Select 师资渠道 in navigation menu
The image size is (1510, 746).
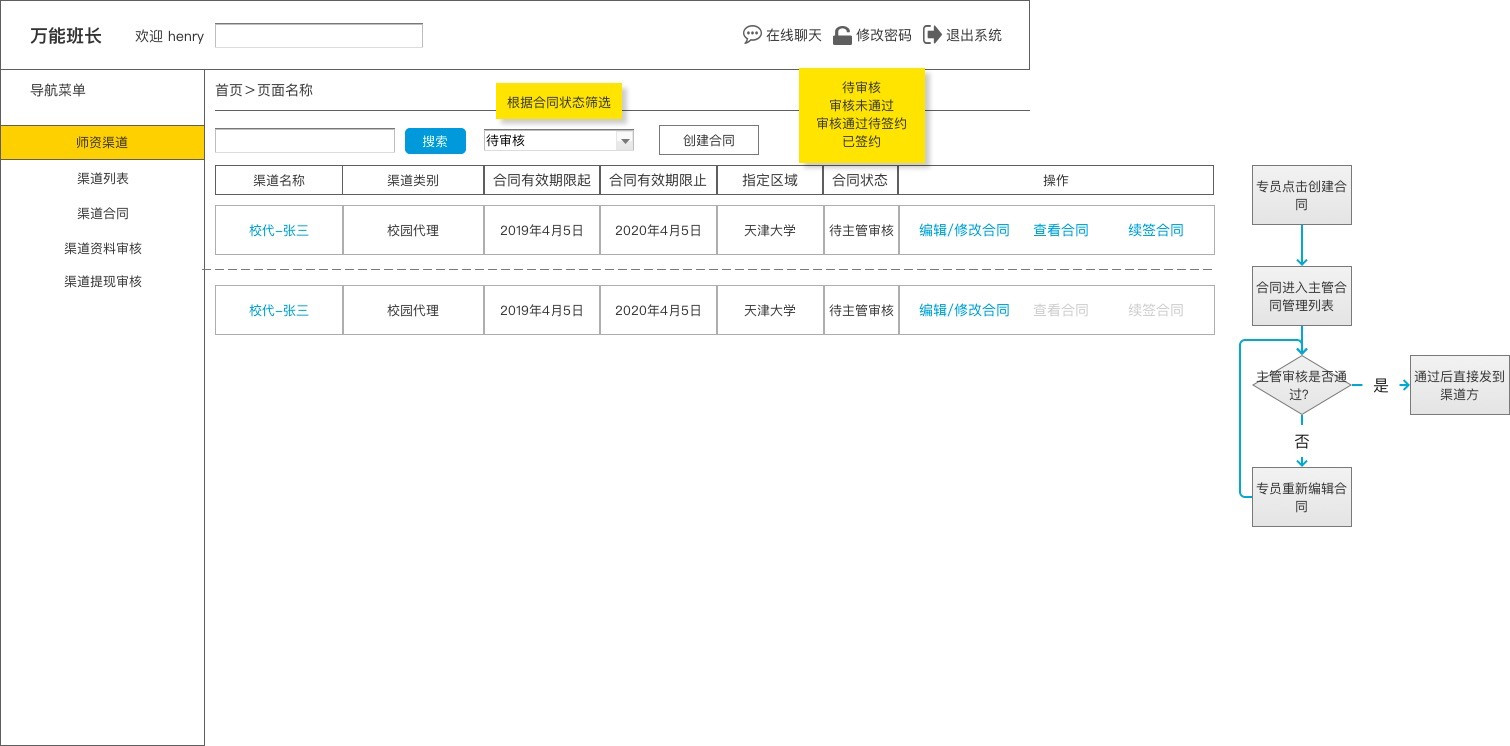tap(102, 142)
